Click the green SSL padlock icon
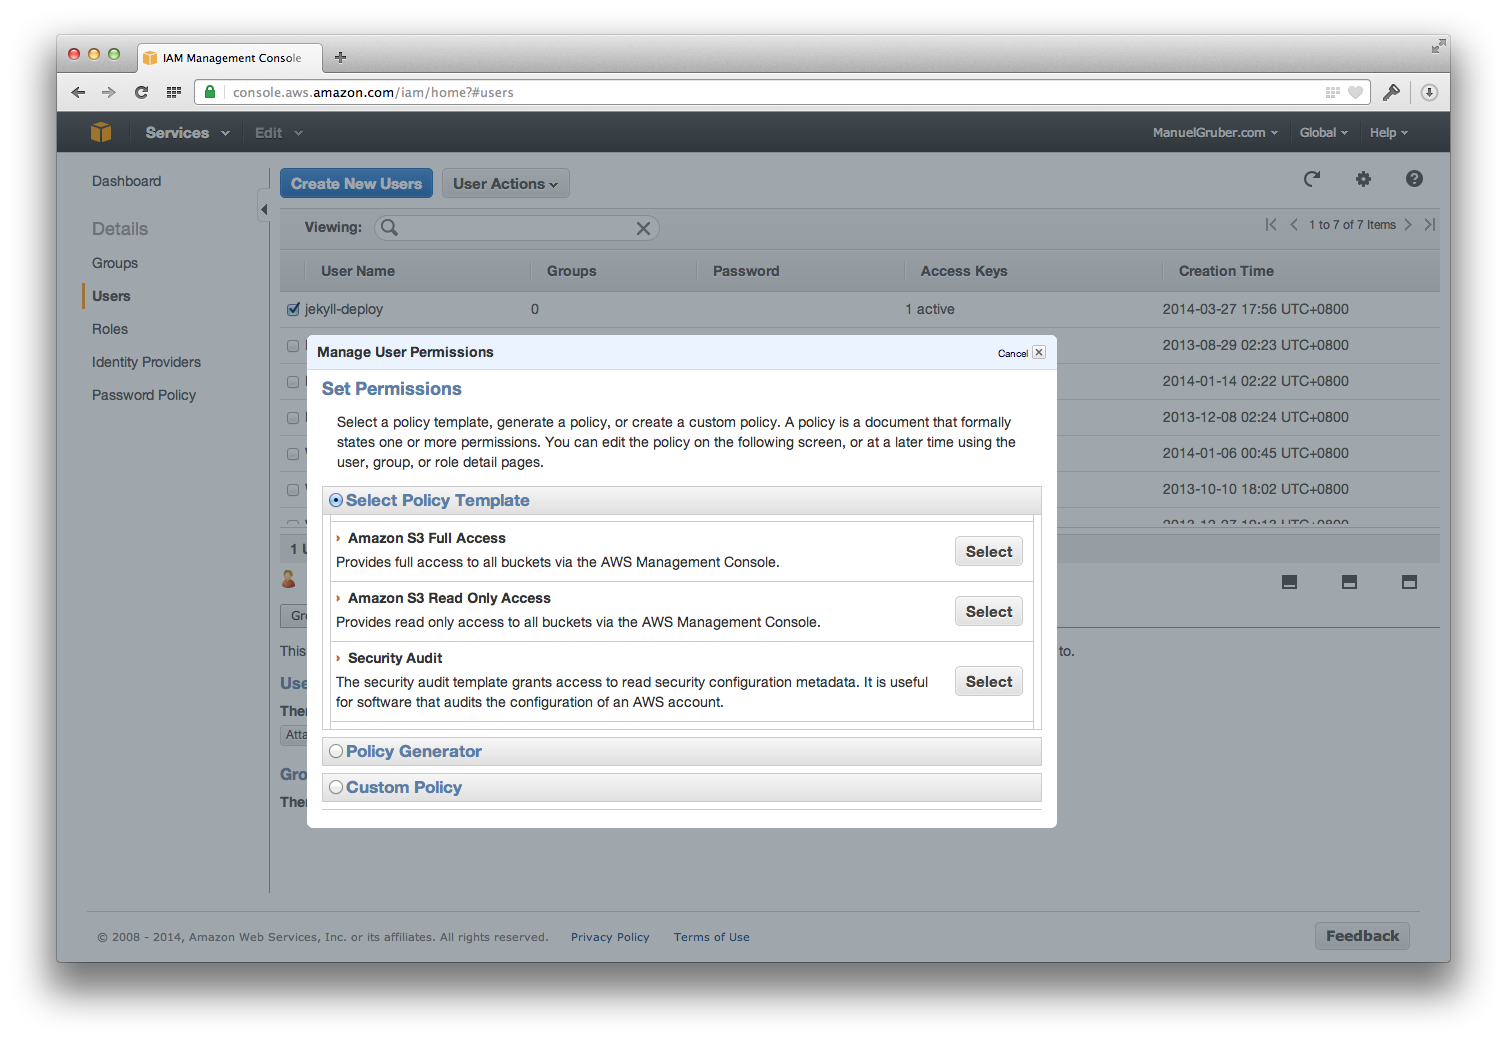Image resolution: width=1507 pixels, height=1041 pixels. tap(210, 92)
